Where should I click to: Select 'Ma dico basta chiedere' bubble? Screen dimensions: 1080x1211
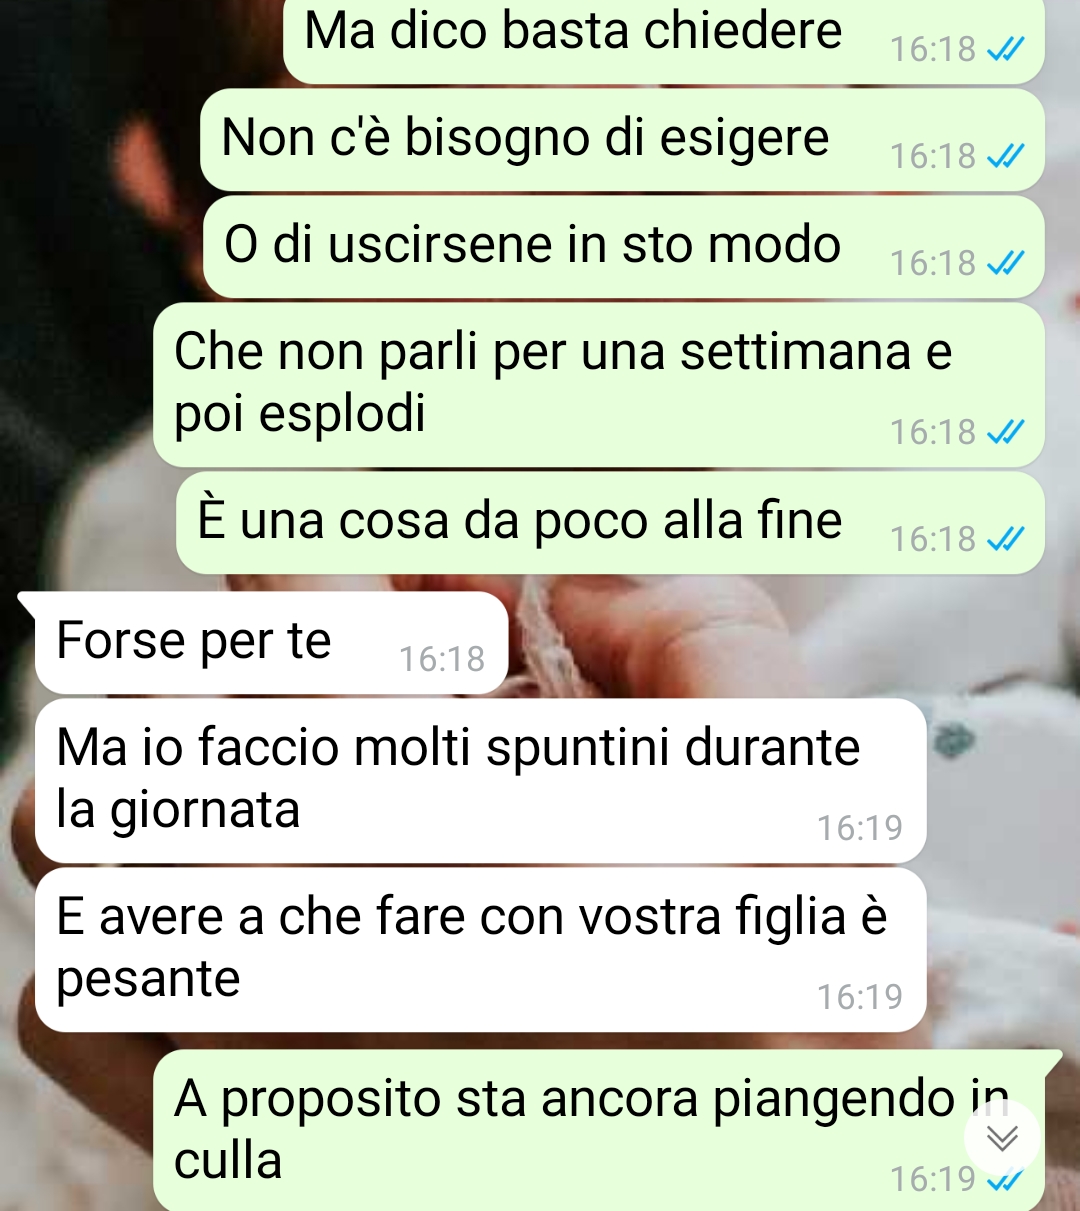(664, 40)
